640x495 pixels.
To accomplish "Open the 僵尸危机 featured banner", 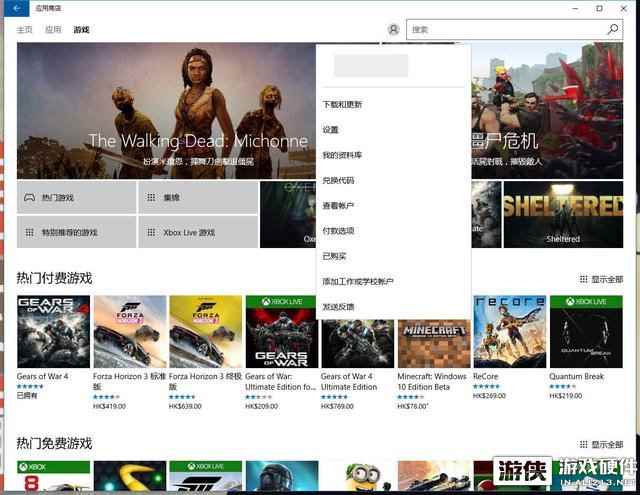I will [x=547, y=111].
